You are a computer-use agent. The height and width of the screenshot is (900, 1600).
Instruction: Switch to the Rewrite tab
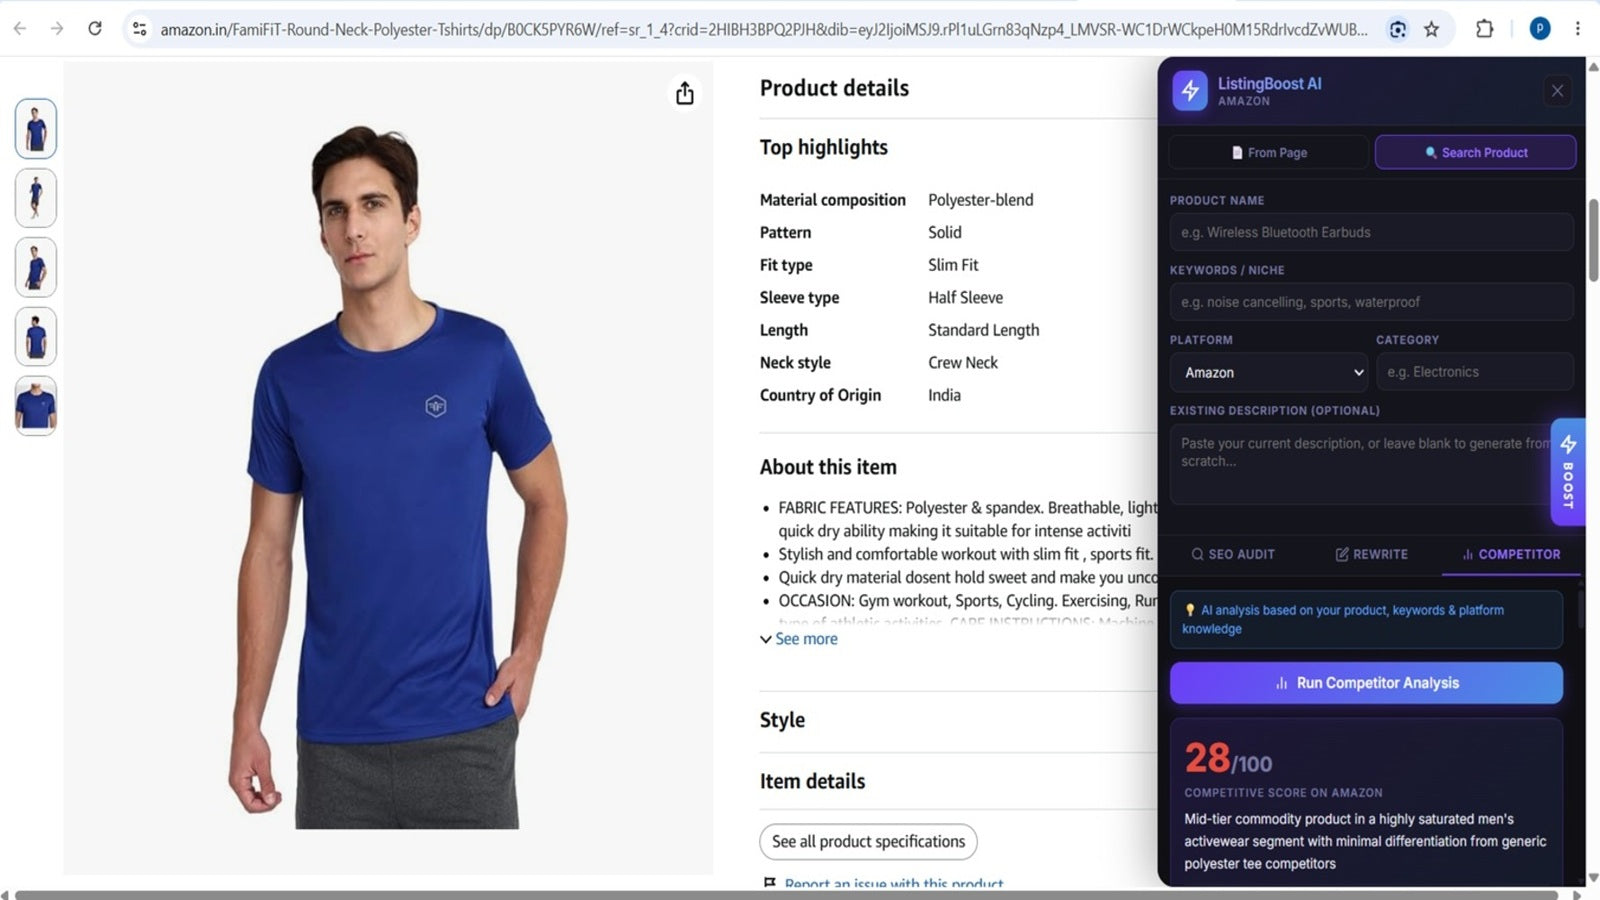tap(1372, 554)
